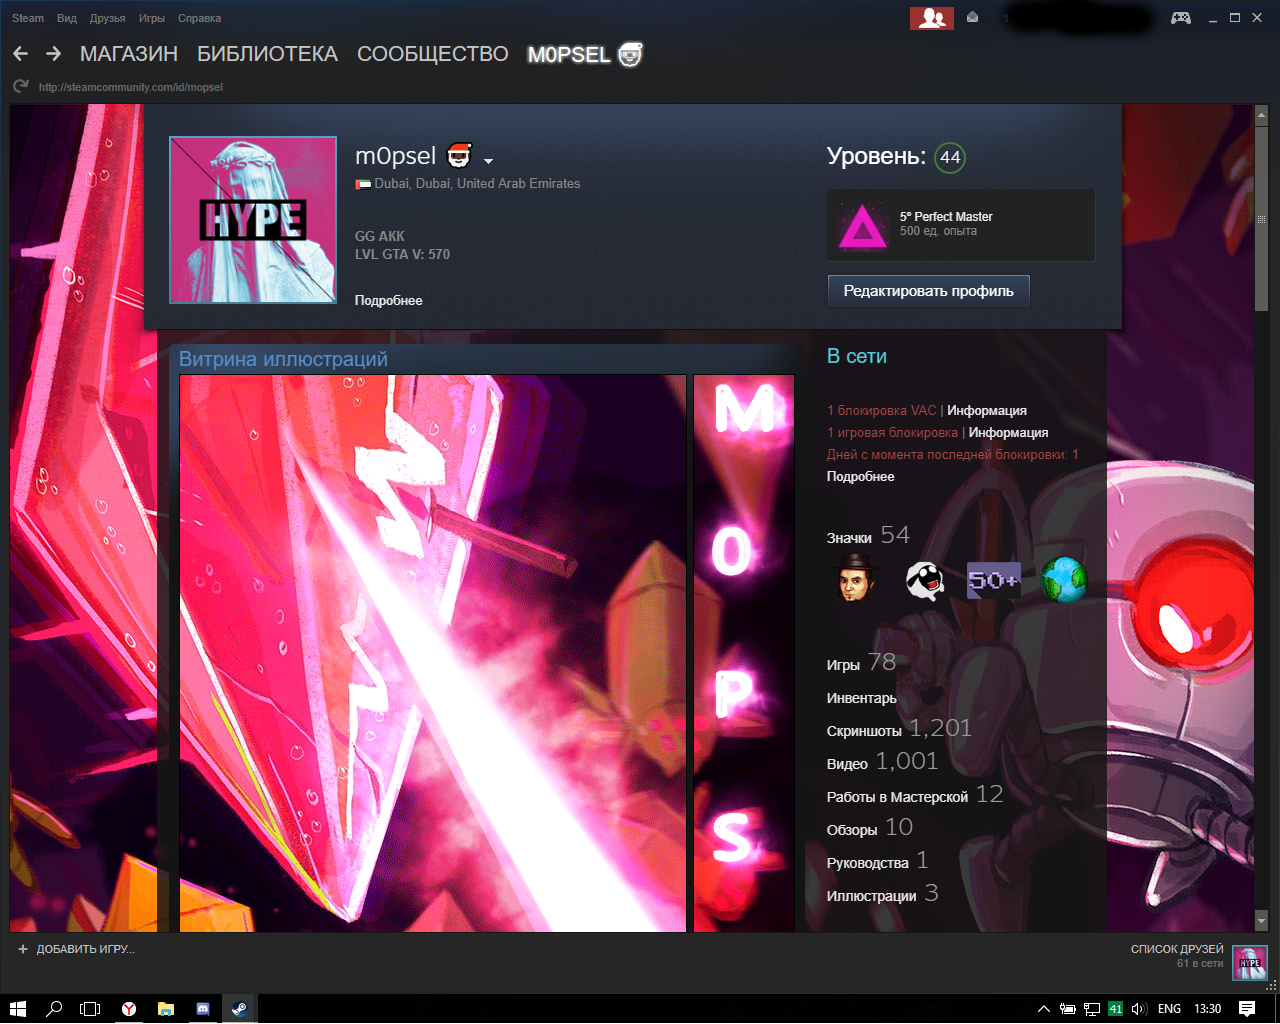The height and width of the screenshot is (1024, 1280).
Task: Open File Explorer from taskbar
Action: coord(166,1009)
